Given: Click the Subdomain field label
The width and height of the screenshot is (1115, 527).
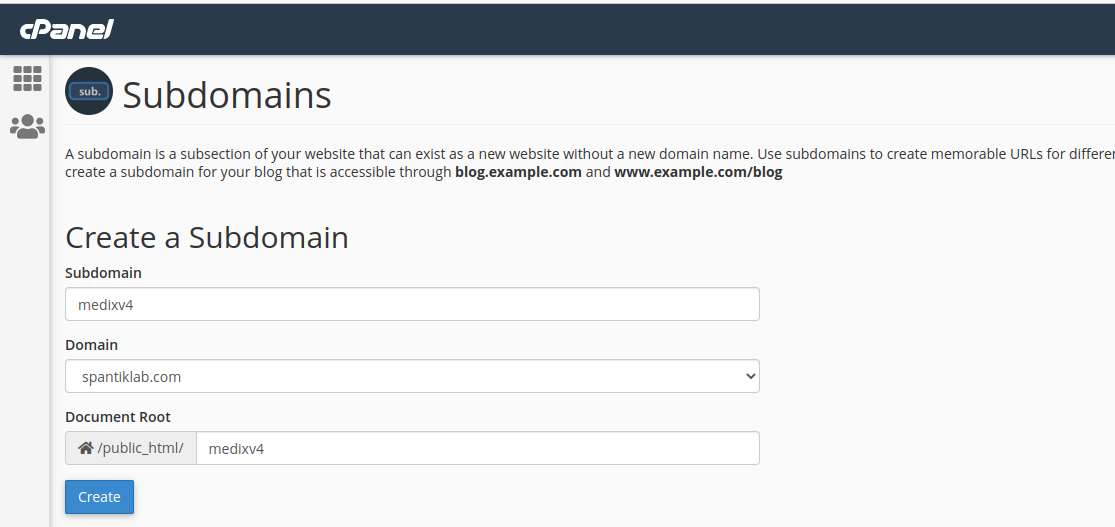Looking at the screenshot, I should (x=103, y=273).
